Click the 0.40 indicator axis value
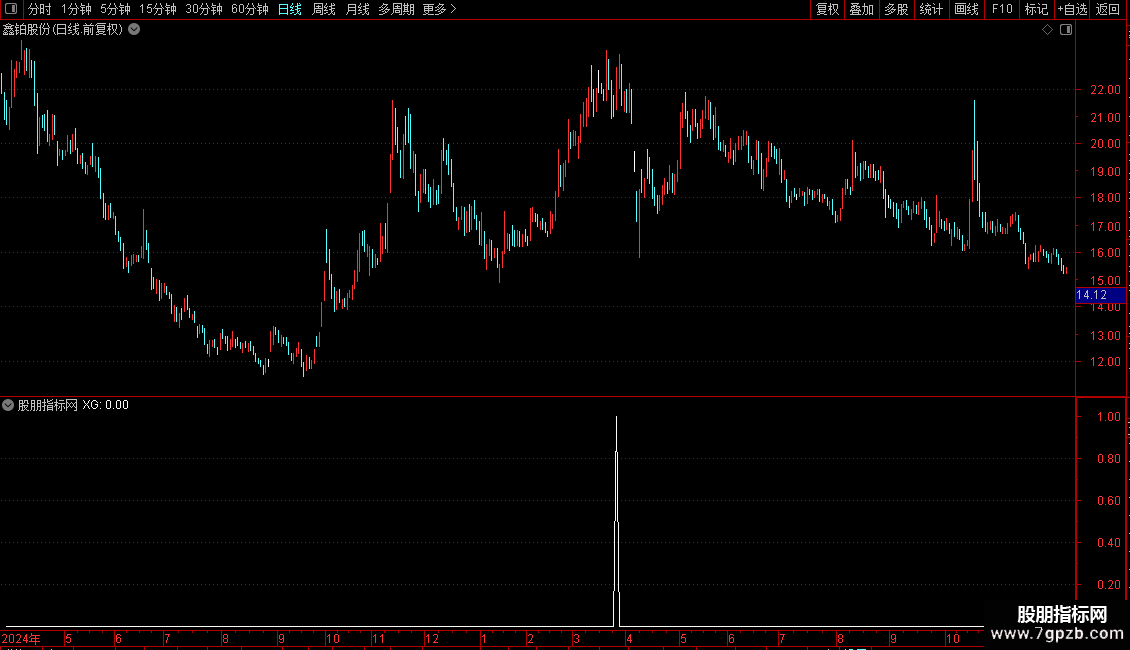1130x650 pixels. (x=1108, y=543)
